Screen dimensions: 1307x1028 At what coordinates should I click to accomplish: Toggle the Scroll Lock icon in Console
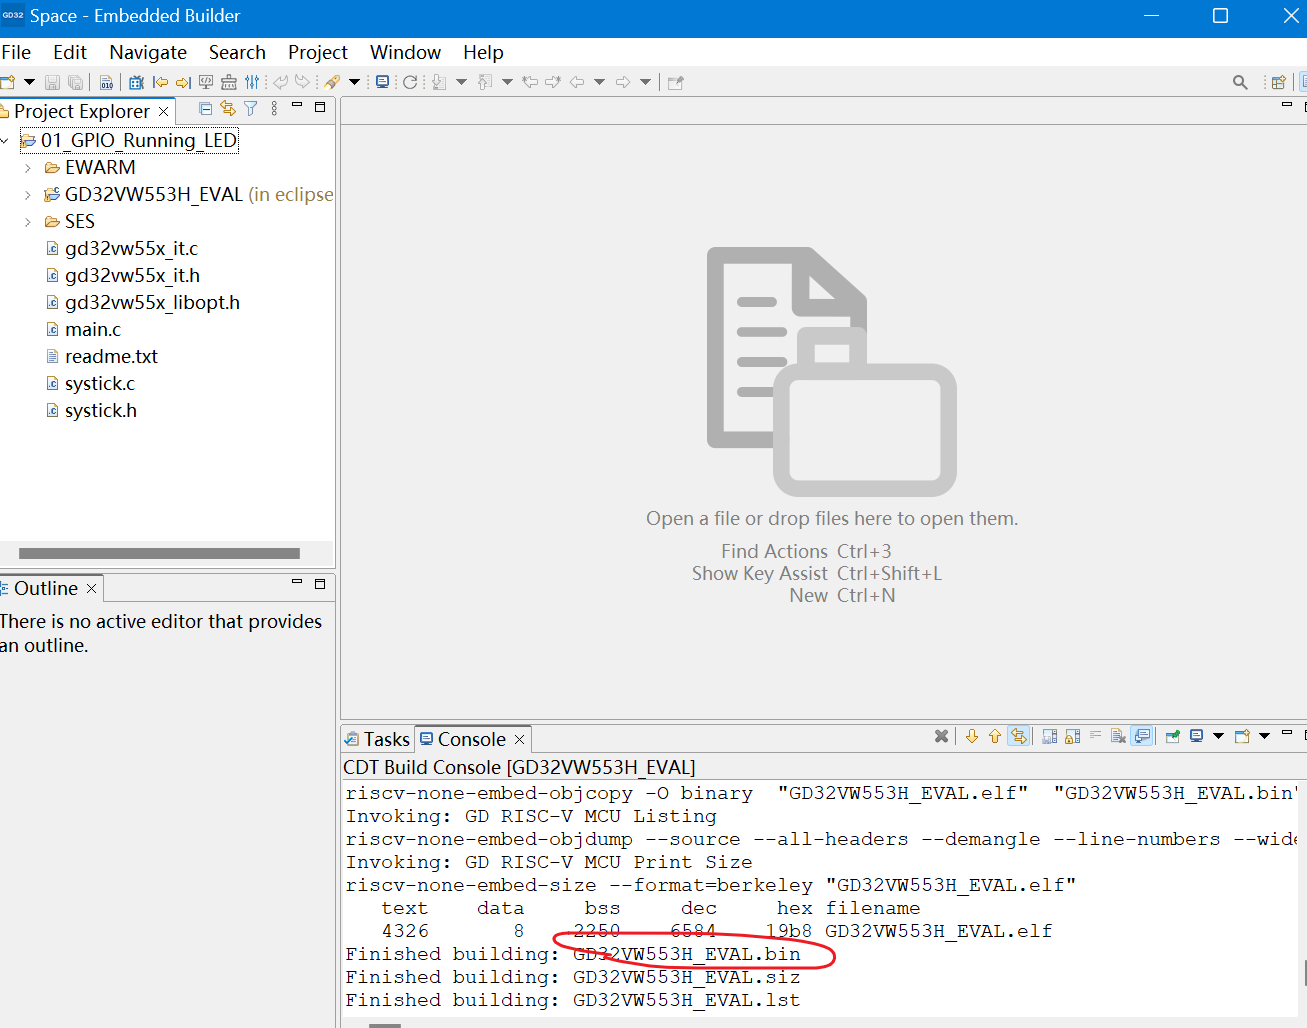click(1072, 737)
